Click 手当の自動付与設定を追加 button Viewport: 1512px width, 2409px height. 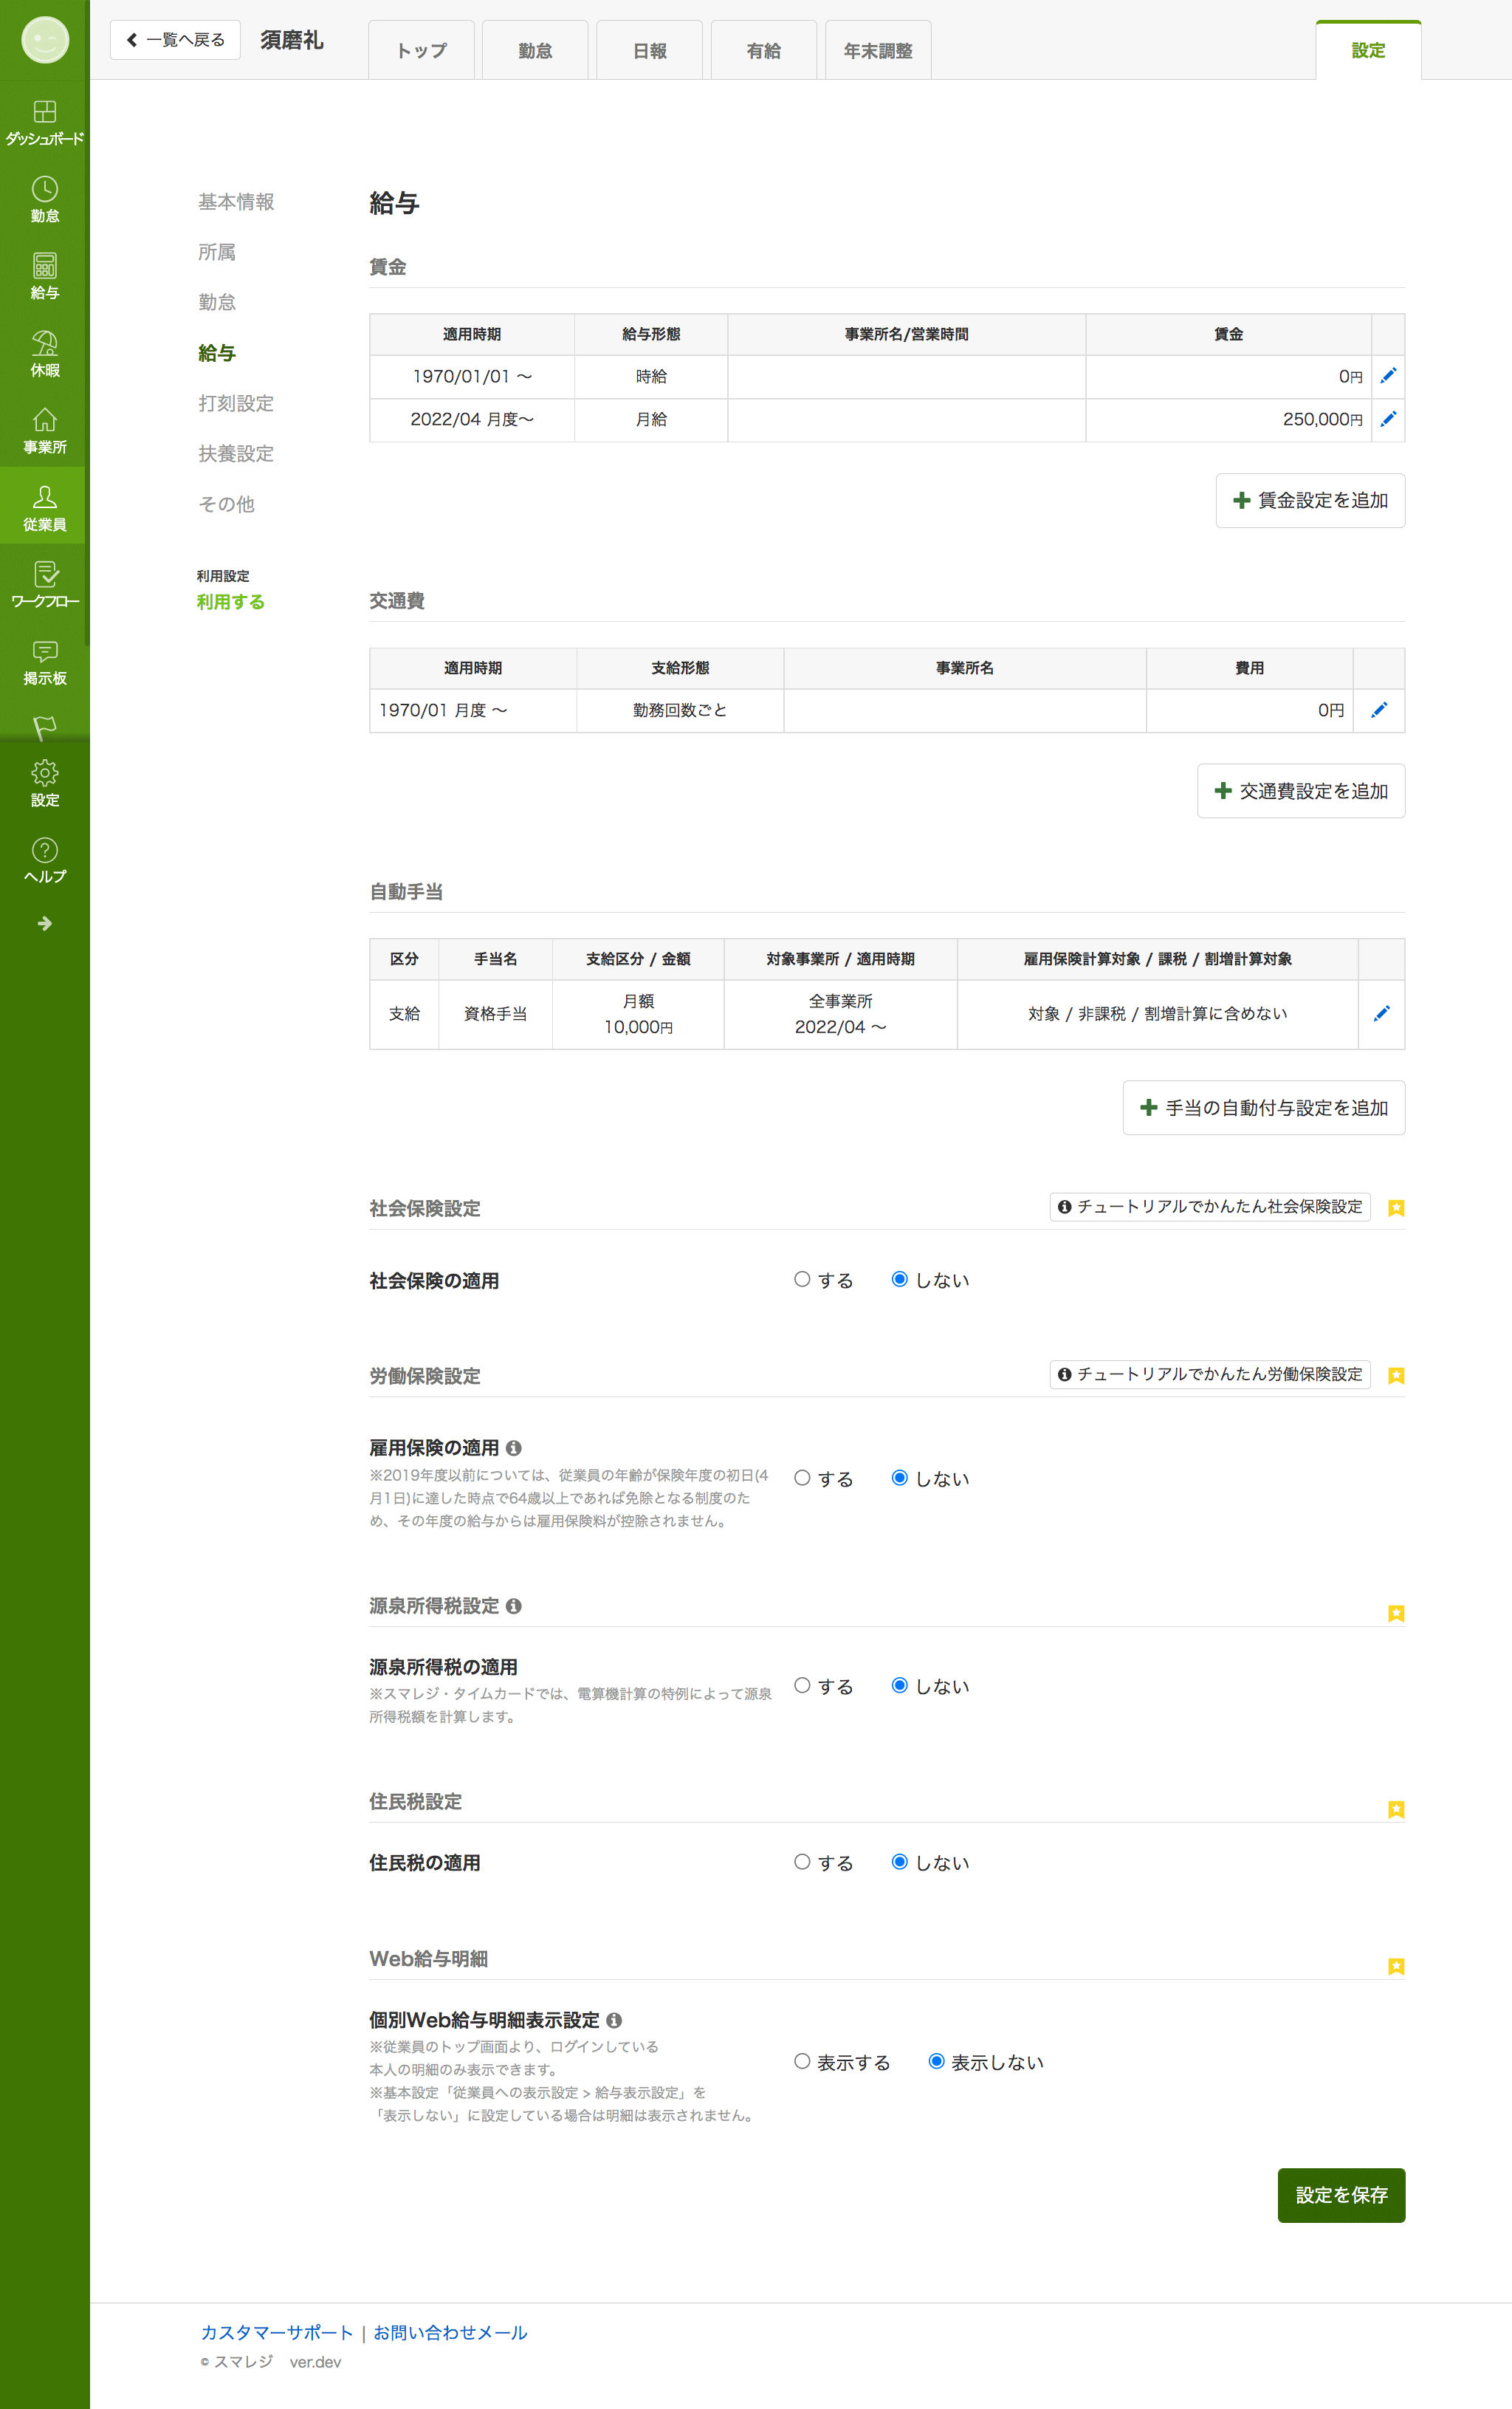(1264, 1108)
